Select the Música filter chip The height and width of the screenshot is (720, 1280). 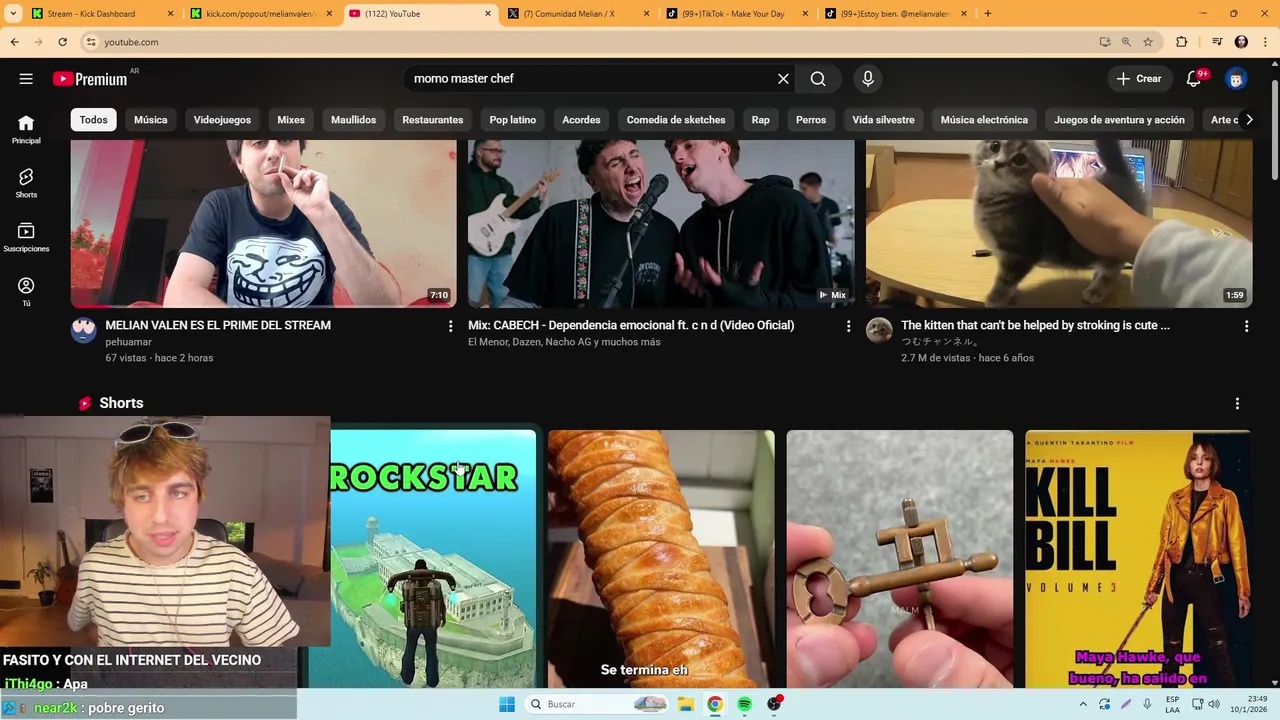coord(151,120)
